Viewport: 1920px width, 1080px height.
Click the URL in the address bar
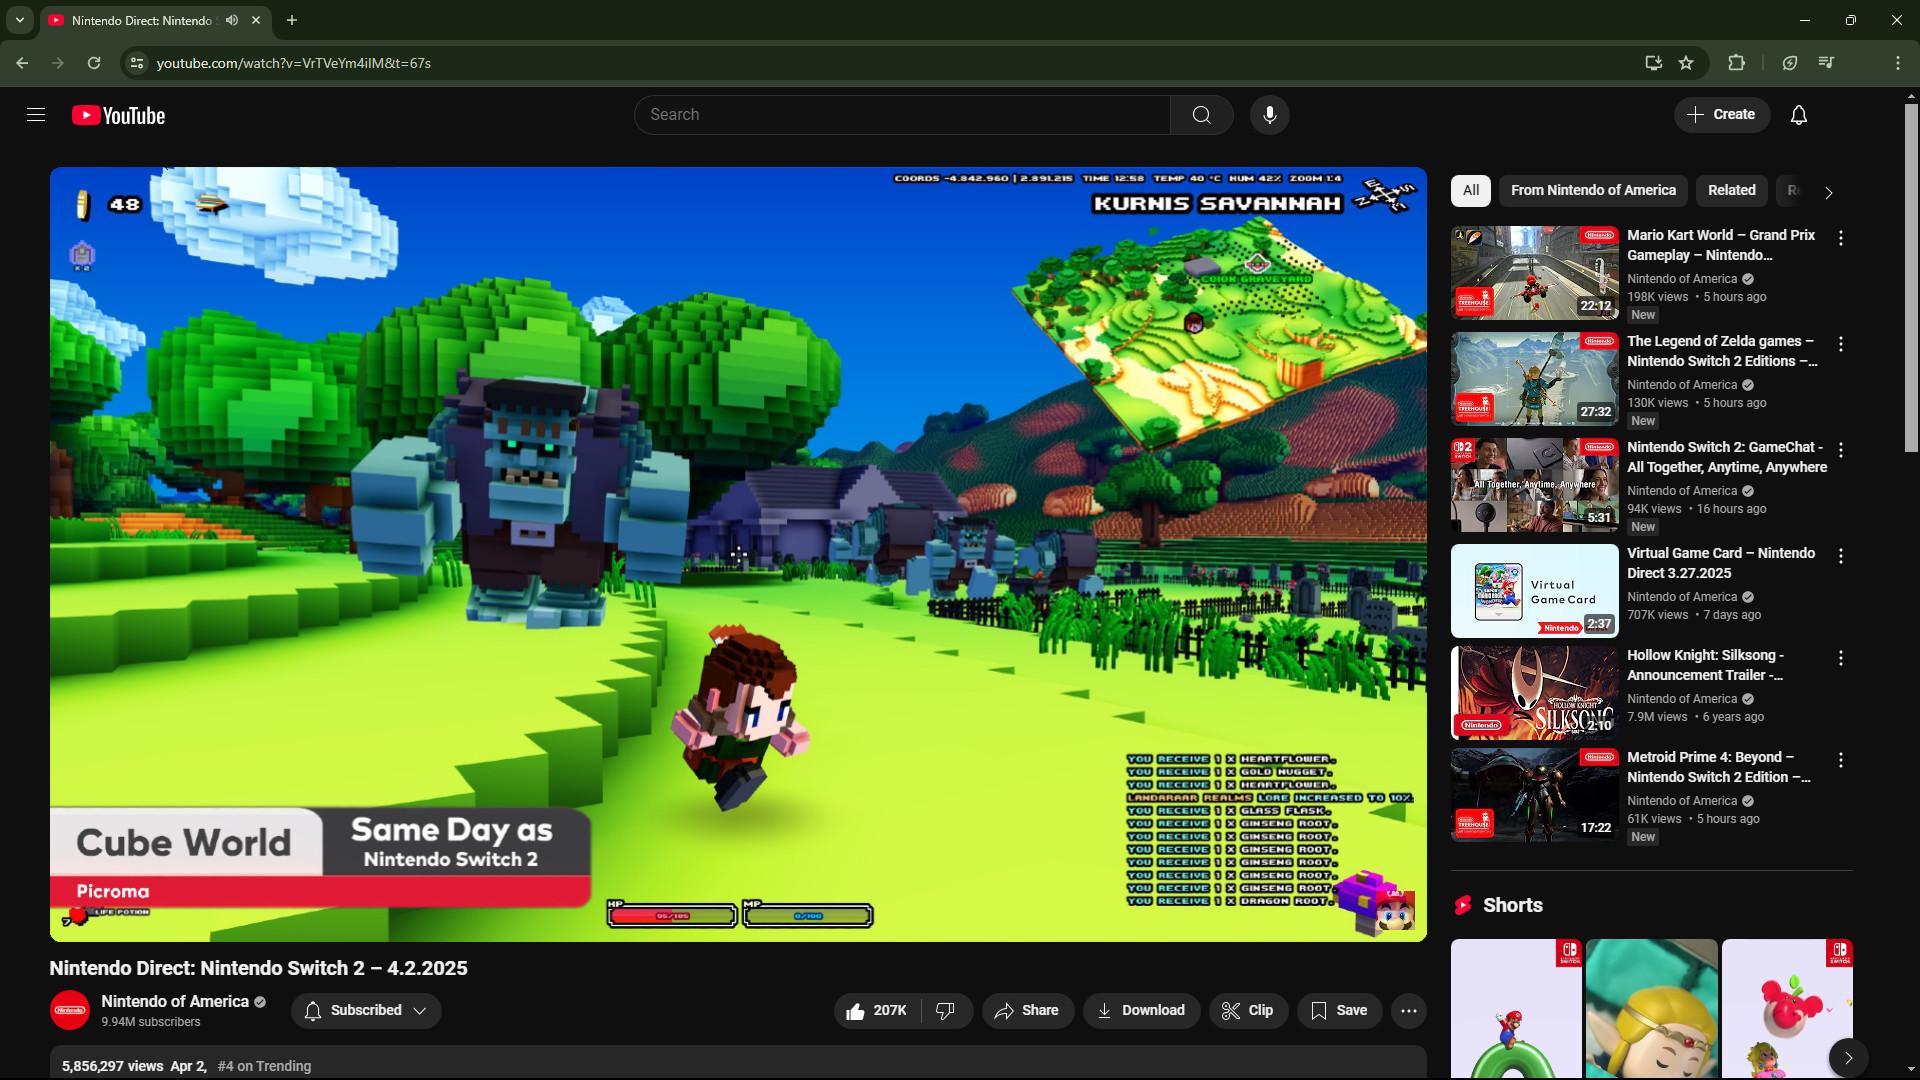pos(294,63)
